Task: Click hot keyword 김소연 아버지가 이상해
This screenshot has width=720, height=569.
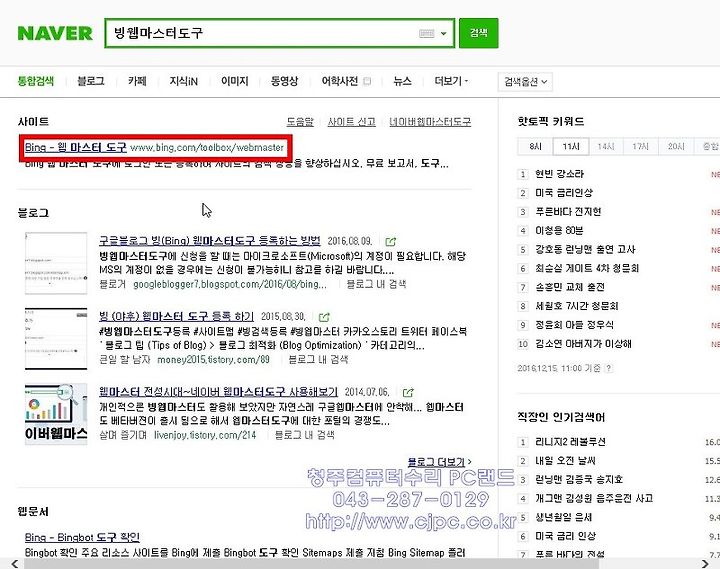Action: click(583, 344)
